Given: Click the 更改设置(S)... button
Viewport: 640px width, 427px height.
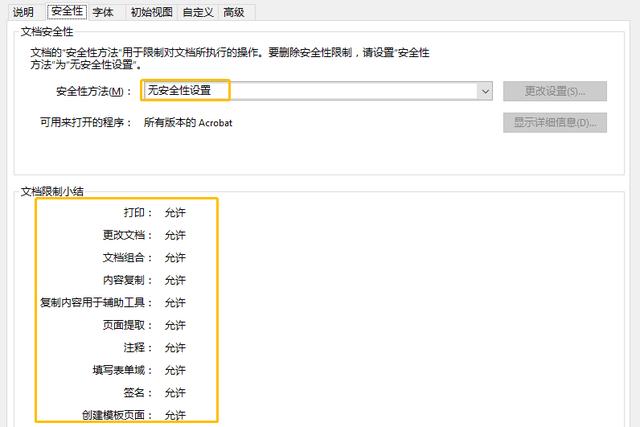Looking at the screenshot, I should (x=555, y=91).
